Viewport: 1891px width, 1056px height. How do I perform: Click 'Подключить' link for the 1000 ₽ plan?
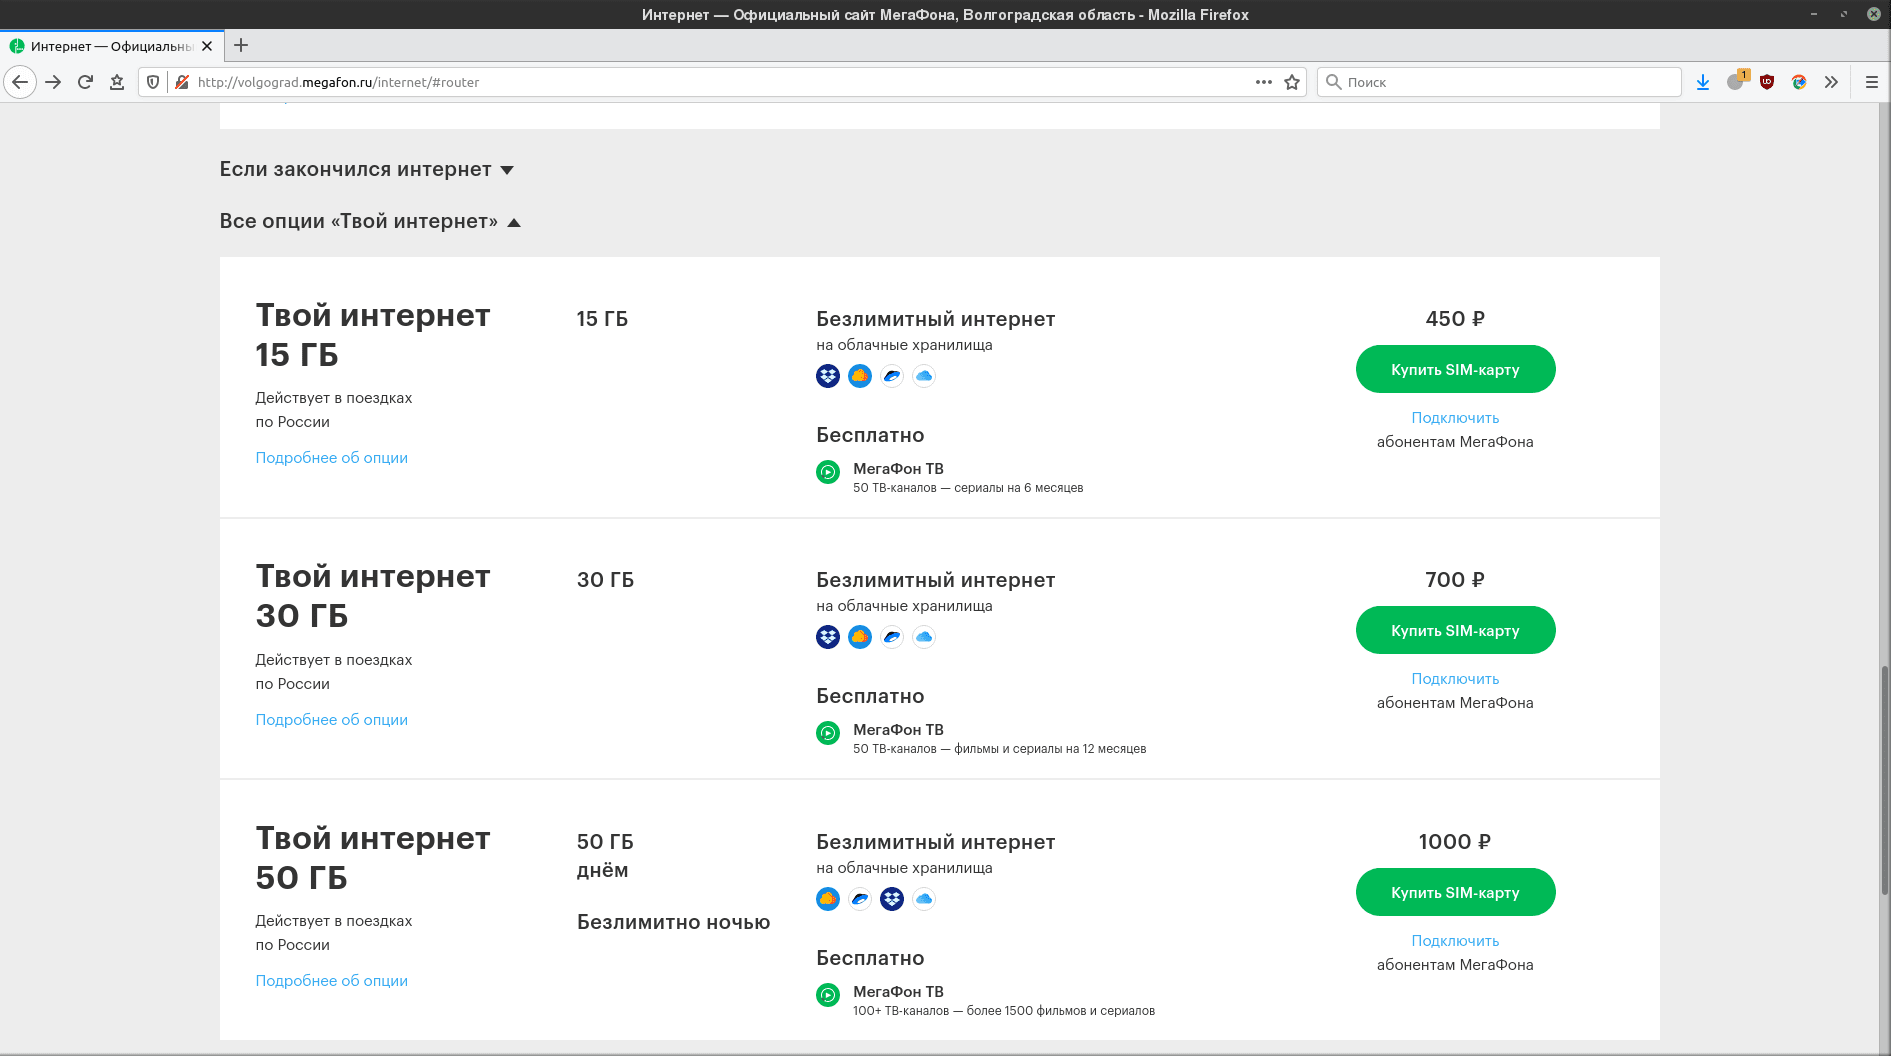click(1455, 941)
